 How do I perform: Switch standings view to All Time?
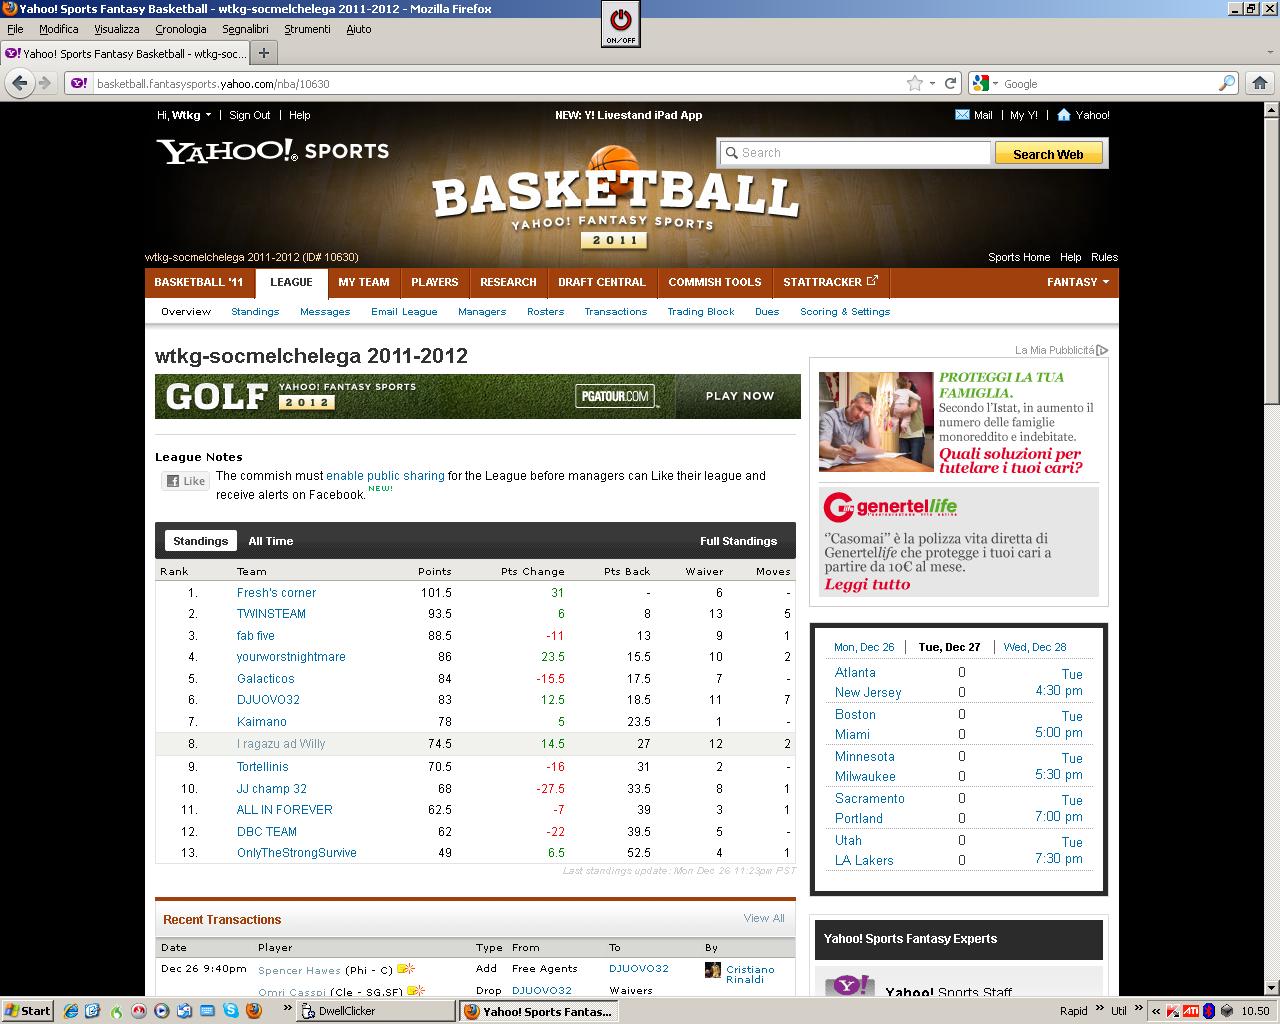(271, 541)
